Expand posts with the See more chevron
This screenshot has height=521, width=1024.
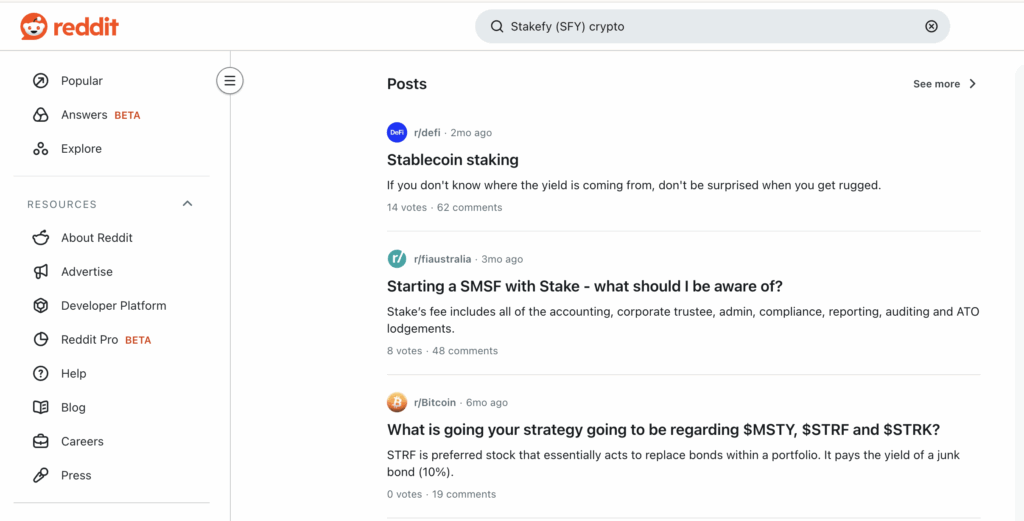972,84
